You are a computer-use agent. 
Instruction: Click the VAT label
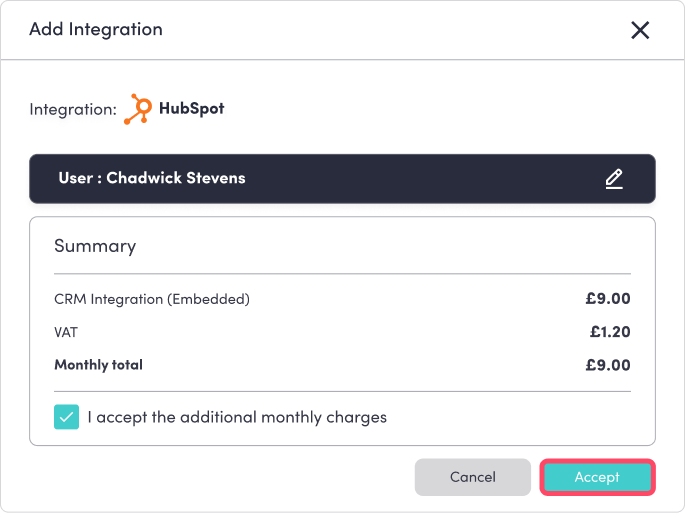66,331
